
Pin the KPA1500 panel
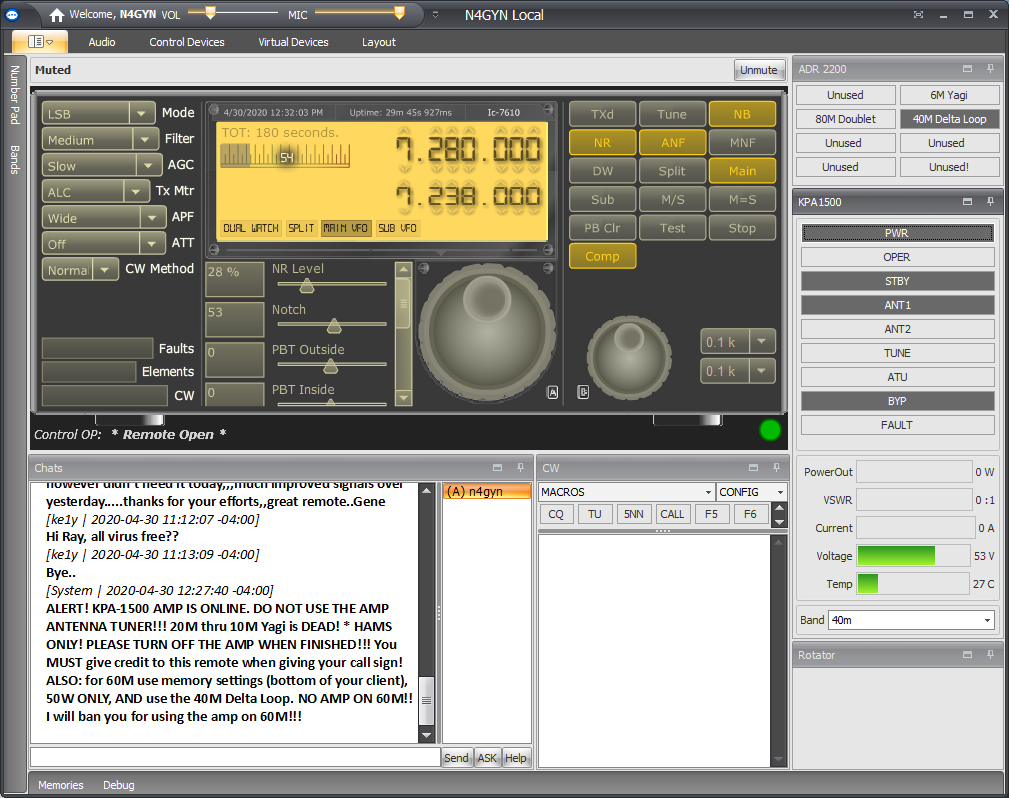click(x=991, y=202)
